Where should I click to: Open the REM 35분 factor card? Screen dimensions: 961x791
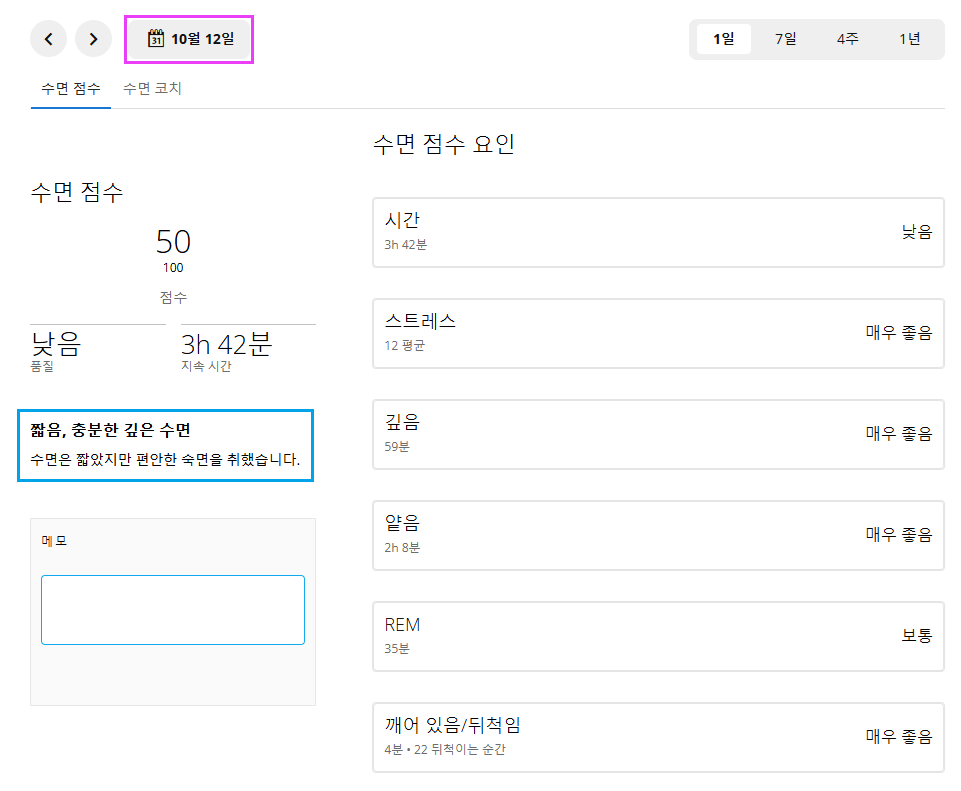pyautogui.click(x=658, y=636)
